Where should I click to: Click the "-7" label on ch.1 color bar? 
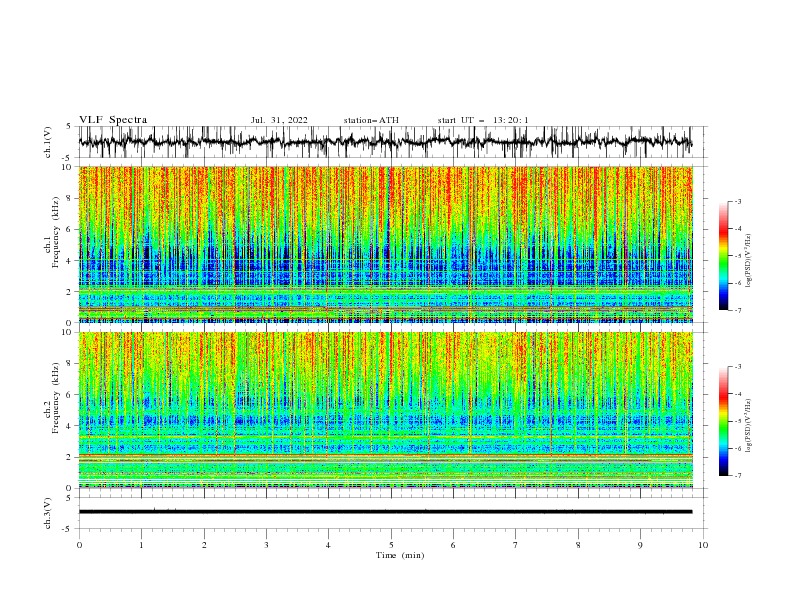point(738,310)
